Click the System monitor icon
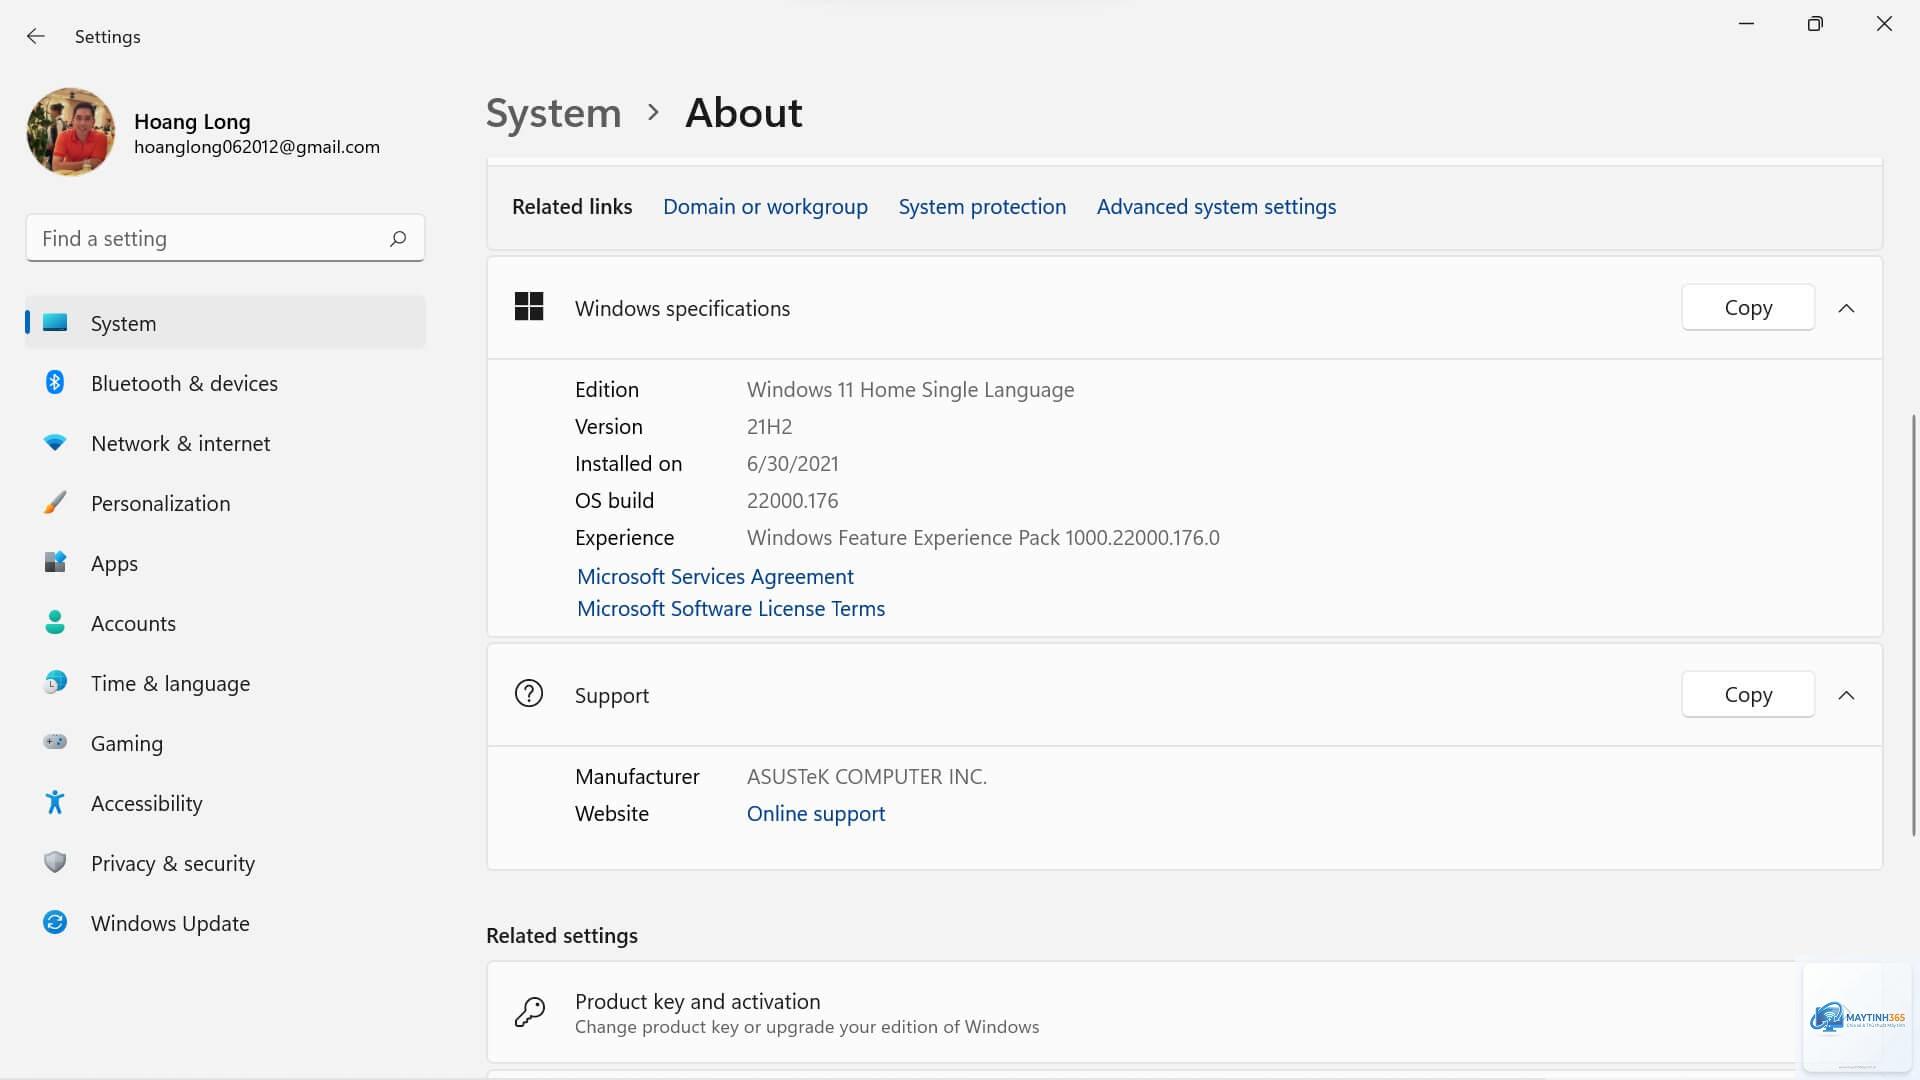Image resolution: width=1920 pixels, height=1080 pixels. pyautogui.click(x=55, y=322)
